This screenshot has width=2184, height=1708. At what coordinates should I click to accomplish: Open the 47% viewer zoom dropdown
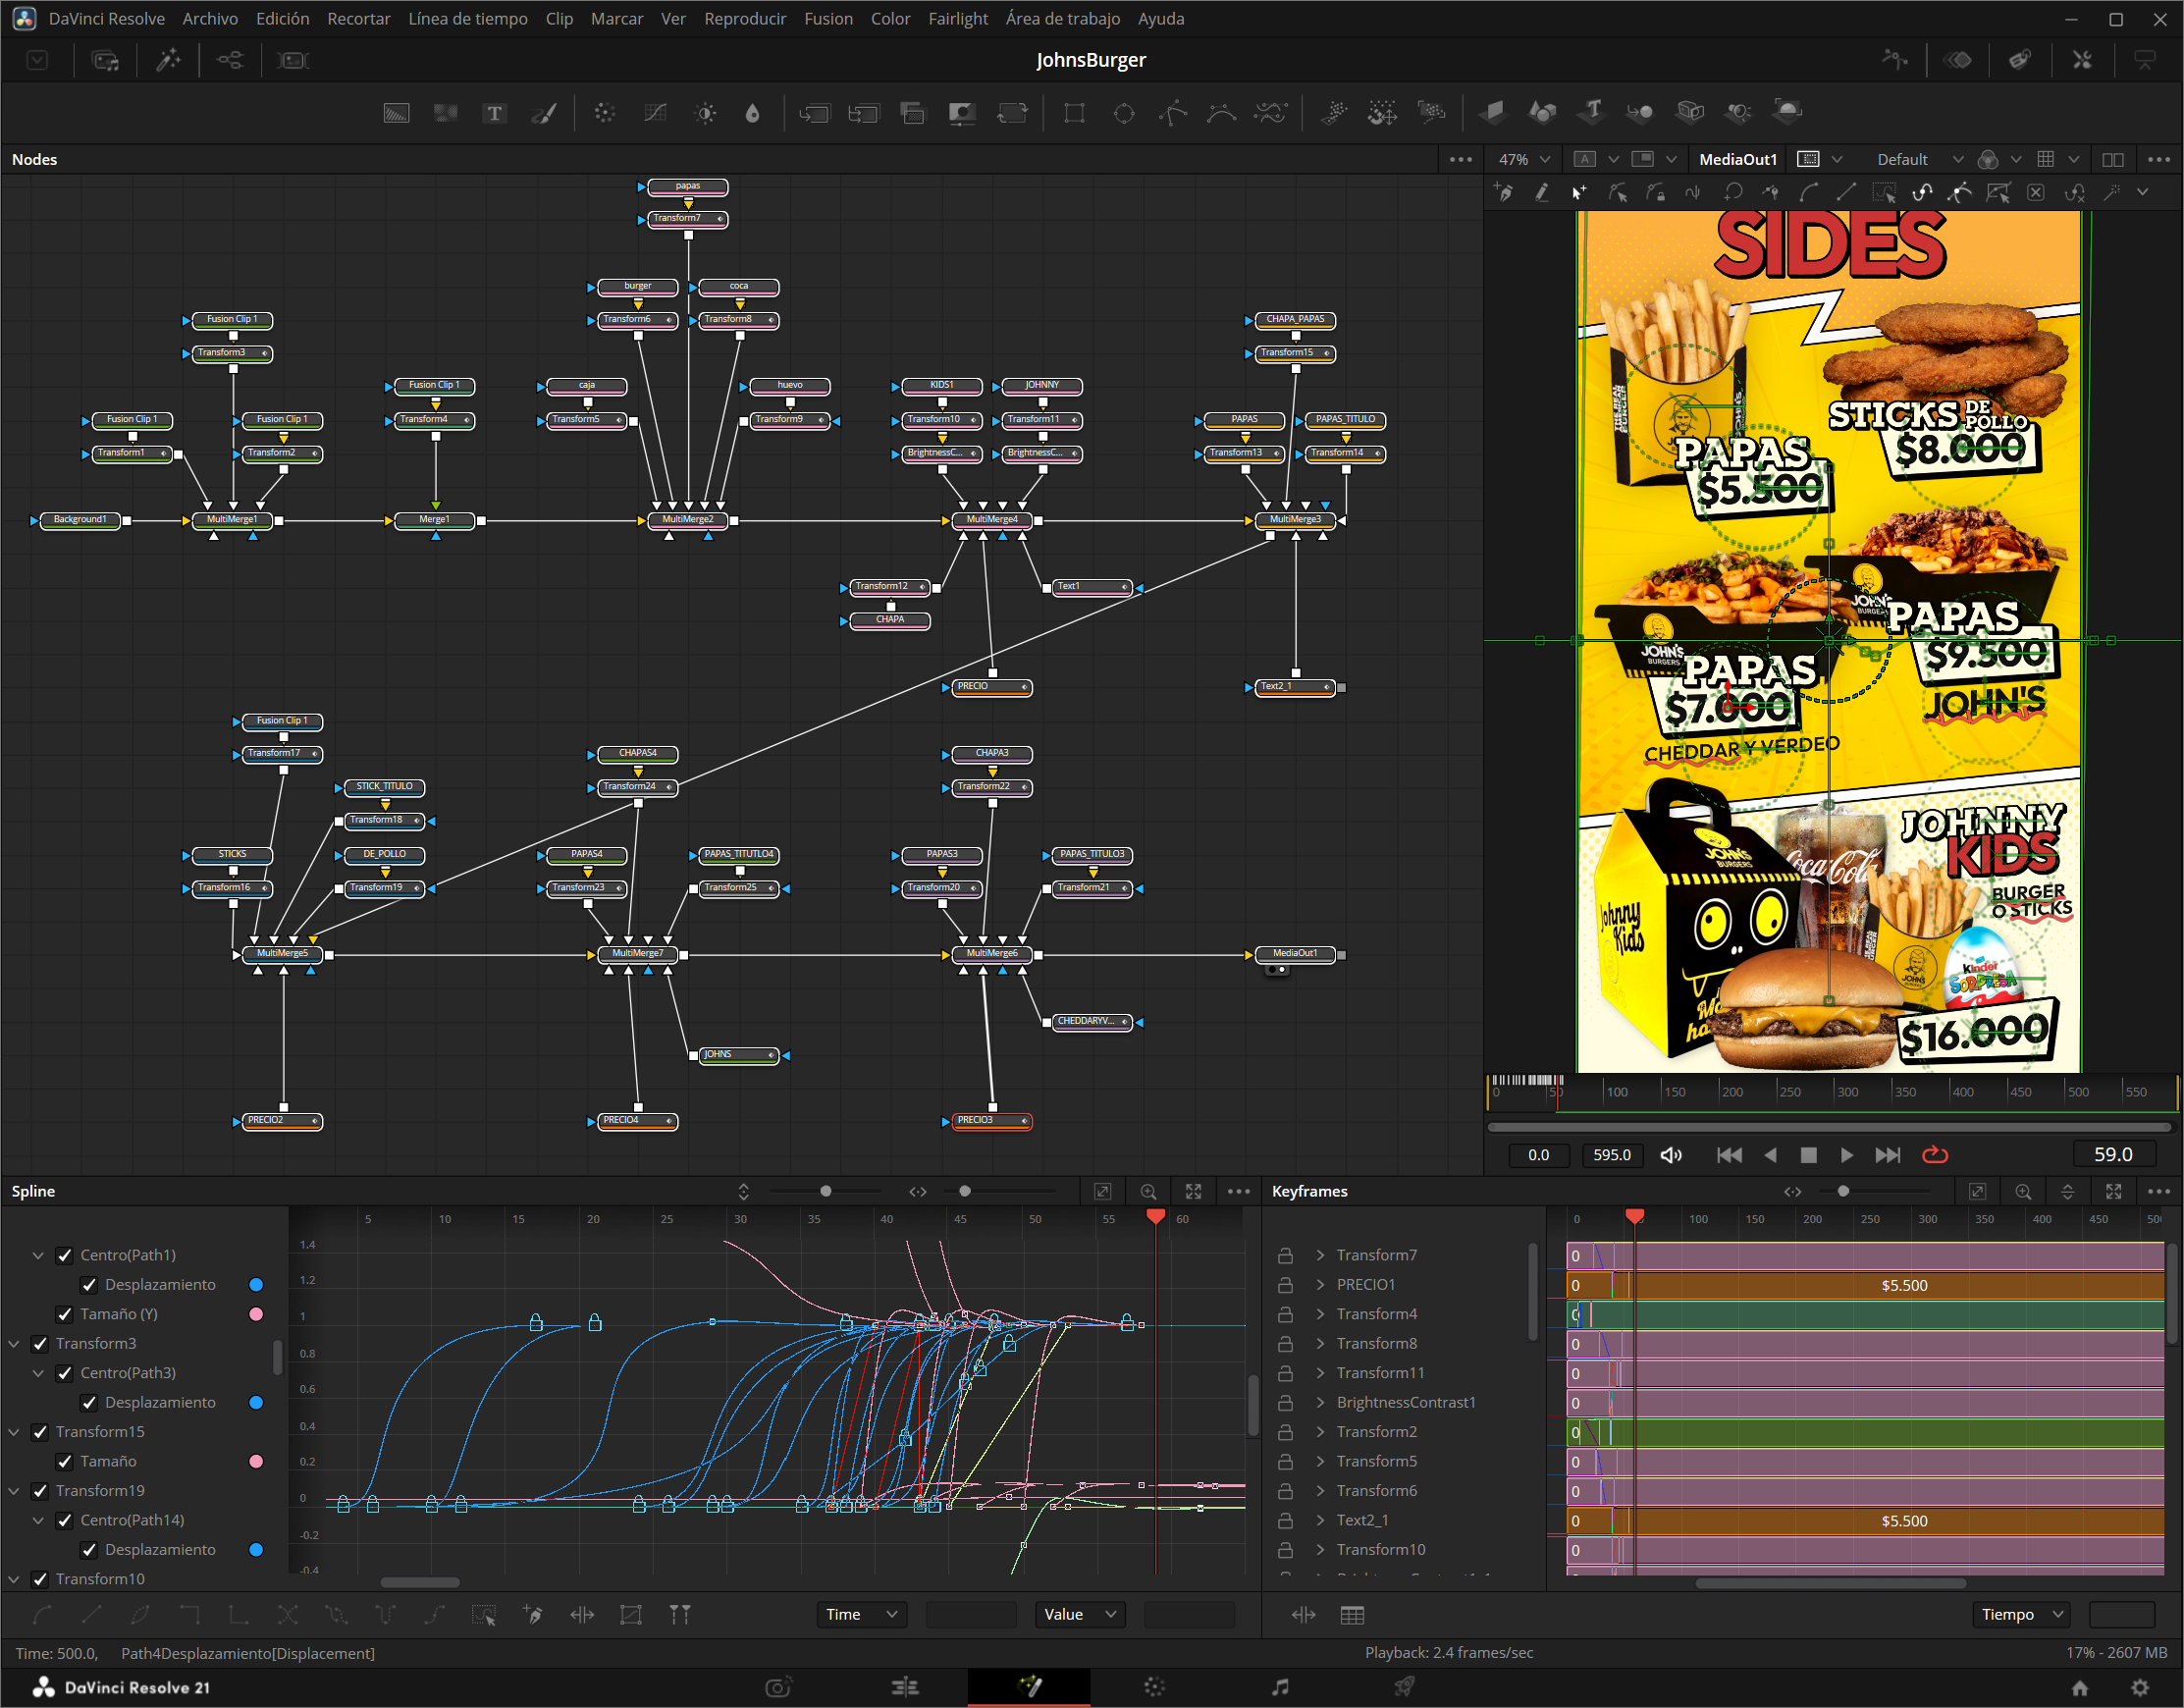pyautogui.click(x=1524, y=159)
